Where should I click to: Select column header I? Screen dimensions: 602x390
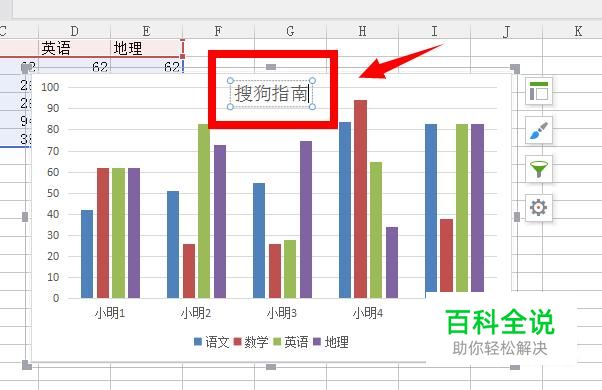pos(434,31)
